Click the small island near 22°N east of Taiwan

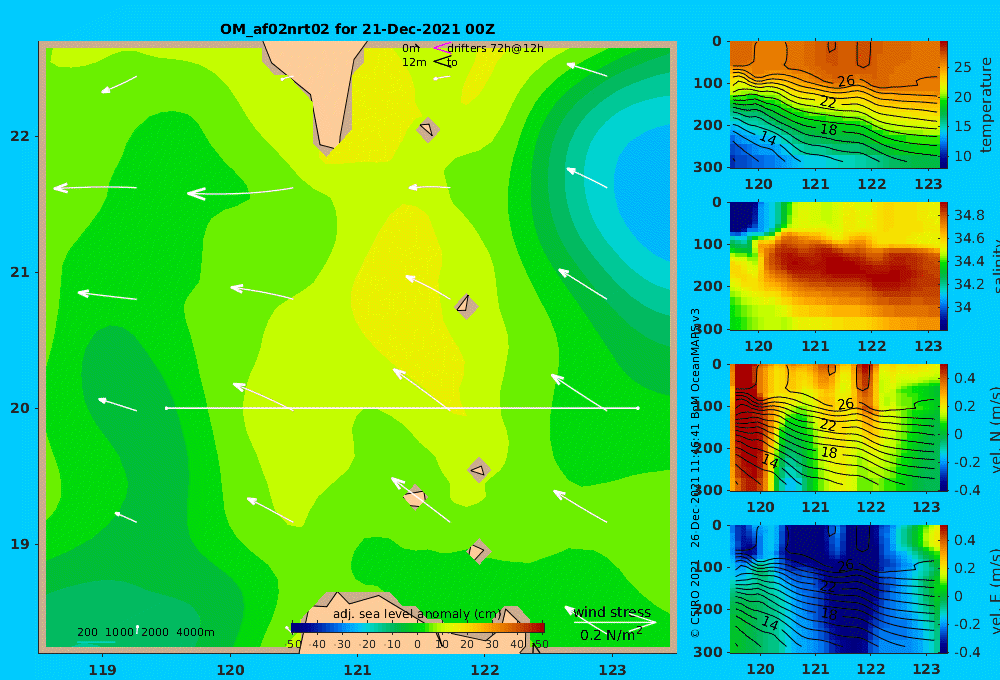427,129
